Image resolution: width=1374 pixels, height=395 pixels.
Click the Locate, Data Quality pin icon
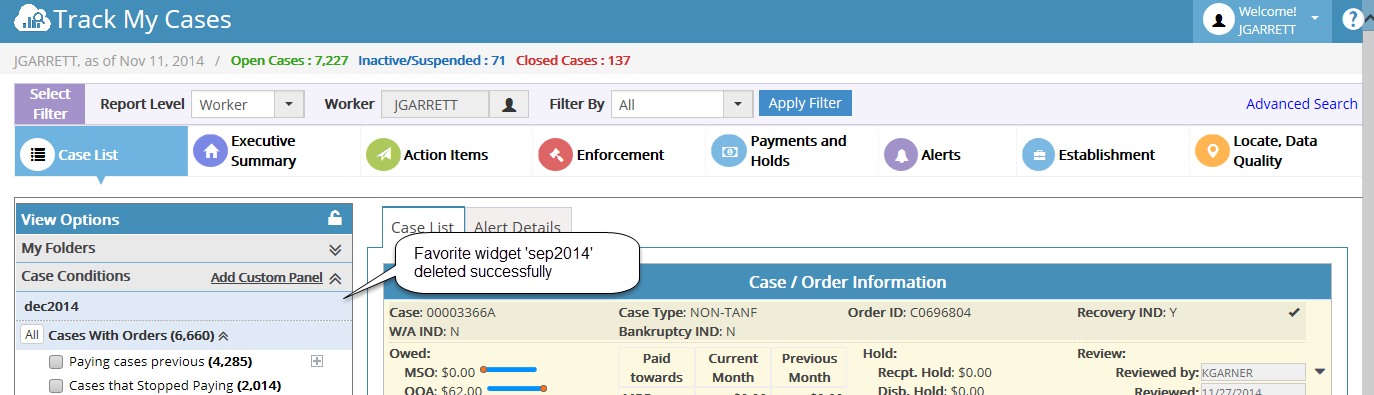(x=1211, y=152)
